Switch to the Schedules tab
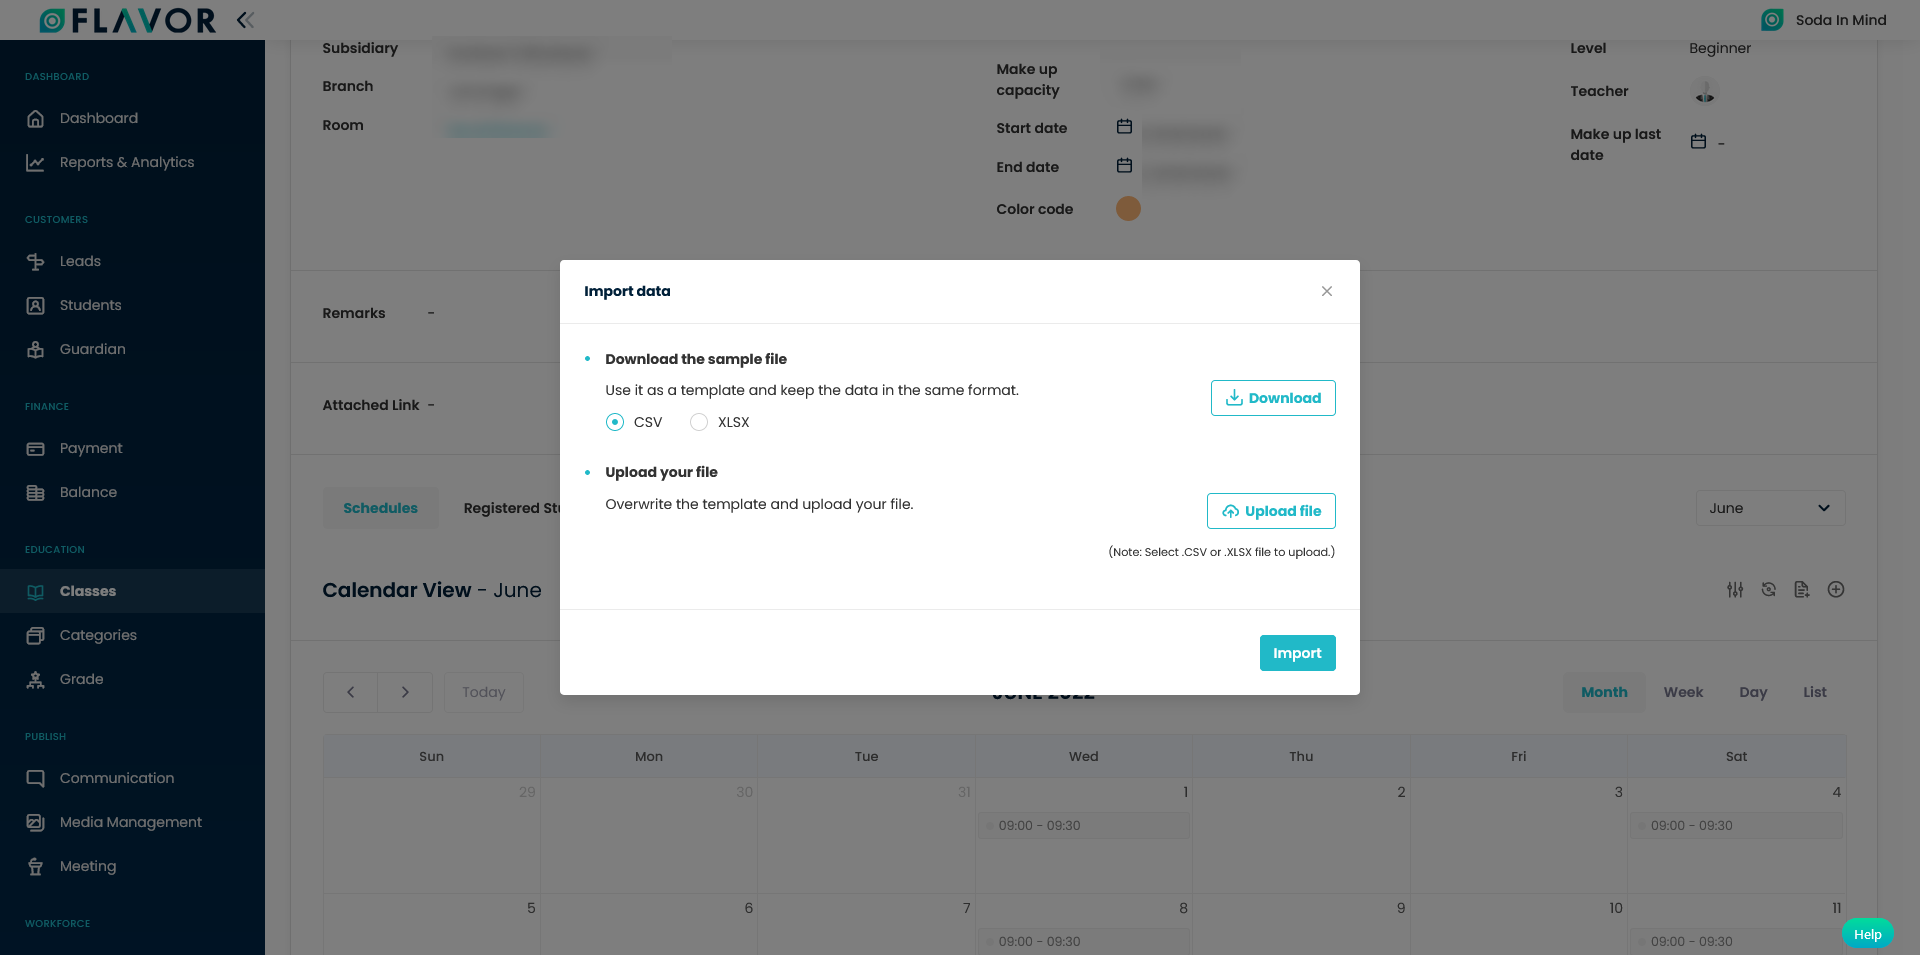1920x955 pixels. point(380,508)
